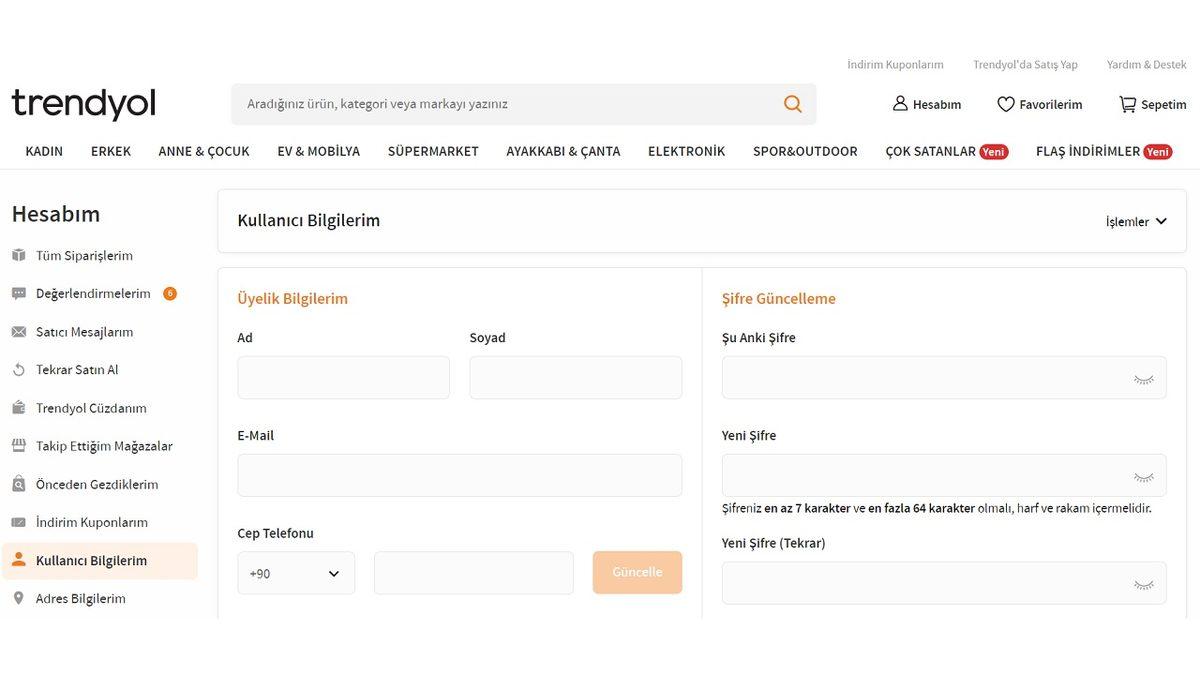Open Favorilerim heart icon

click(x=1006, y=104)
